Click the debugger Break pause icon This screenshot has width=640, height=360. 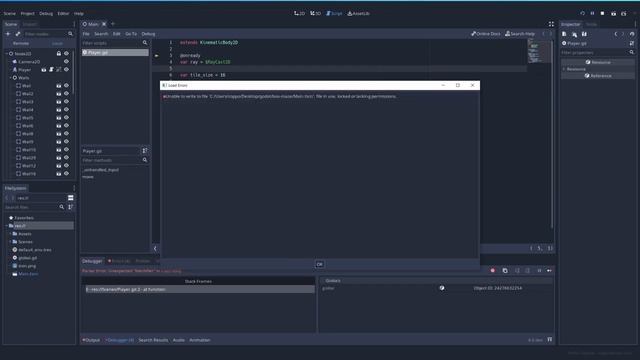coord(539,271)
